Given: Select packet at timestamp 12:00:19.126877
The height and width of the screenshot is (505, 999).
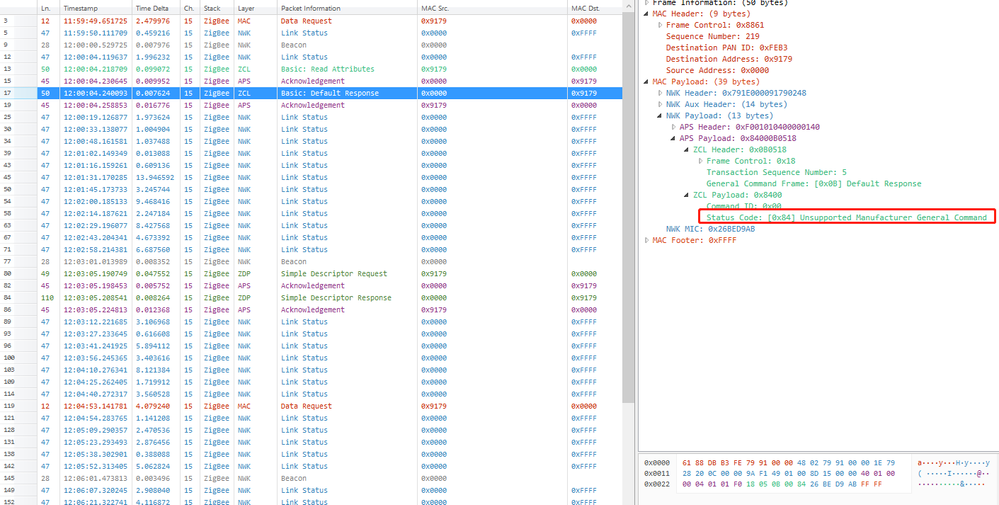Looking at the screenshot, I should click(311, 117).
